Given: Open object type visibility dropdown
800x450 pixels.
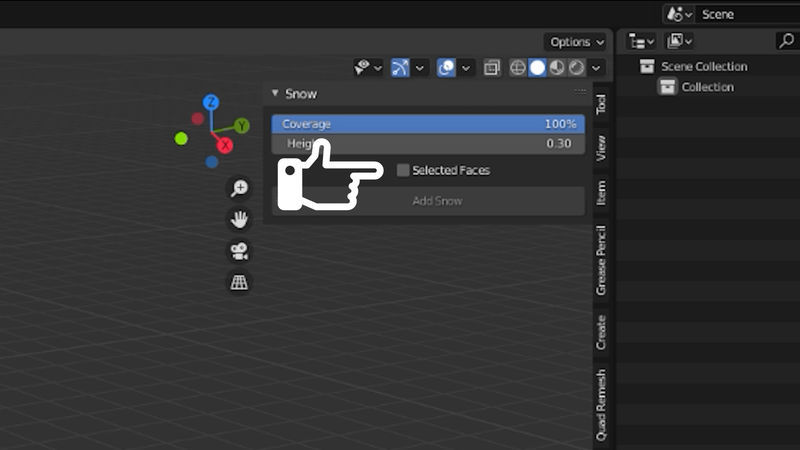Looking at the screenshot, I should click(368, 68).
